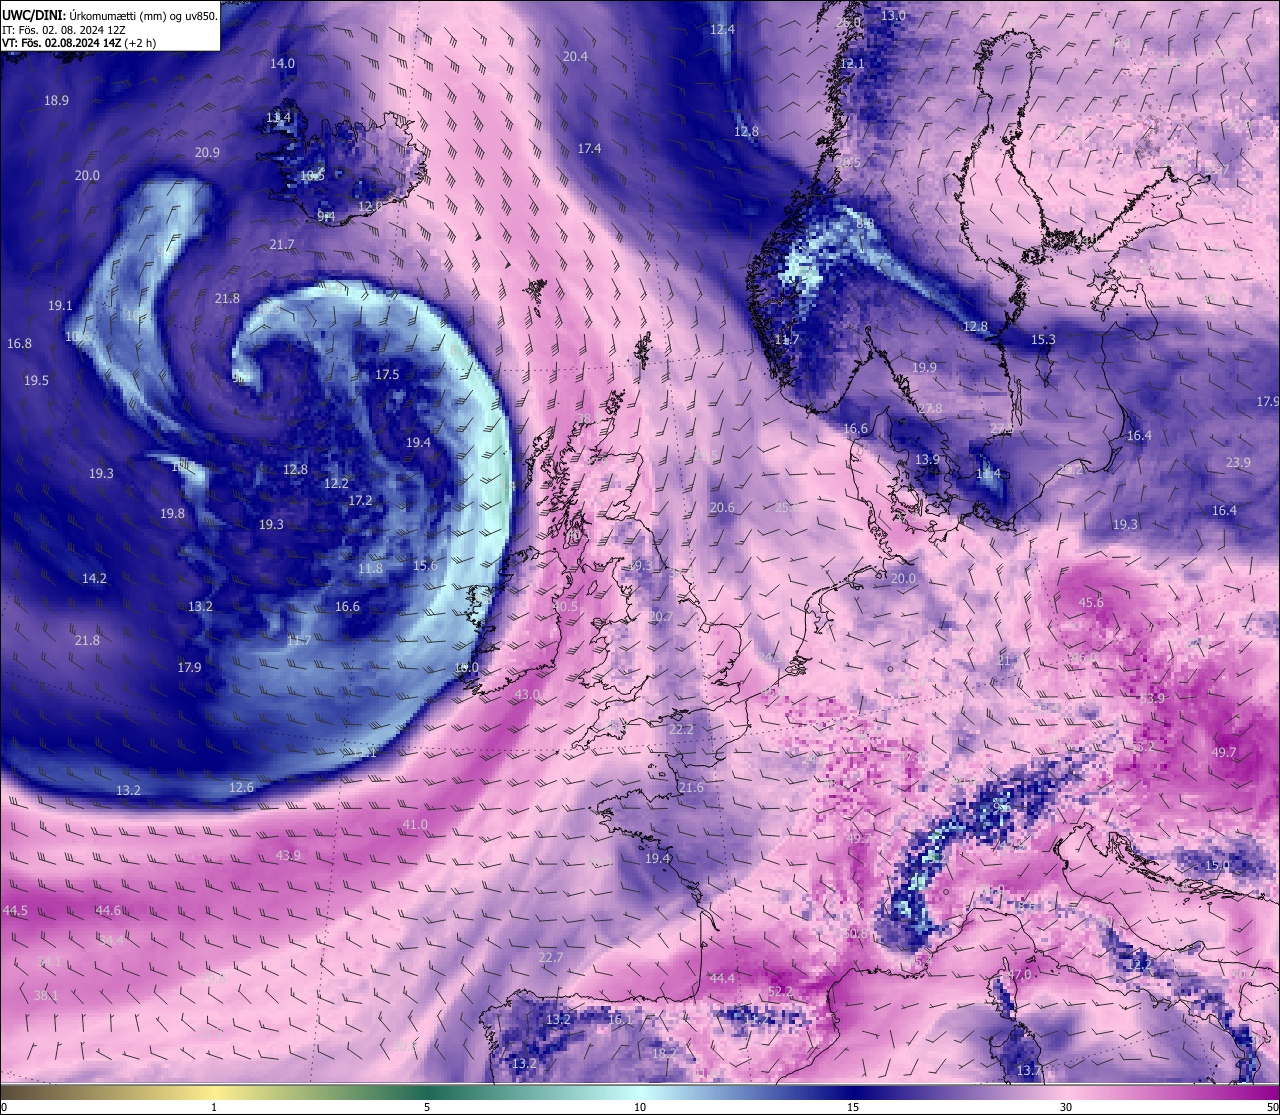The image size is (1280, 1115).
Task: Click the 16.8 value on the map
Action: tap(19, 343)
